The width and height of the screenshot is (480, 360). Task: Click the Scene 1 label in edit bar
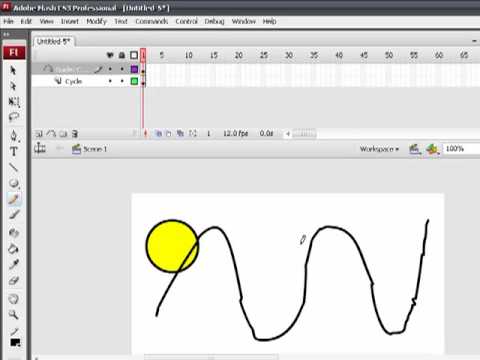[95, 149]
